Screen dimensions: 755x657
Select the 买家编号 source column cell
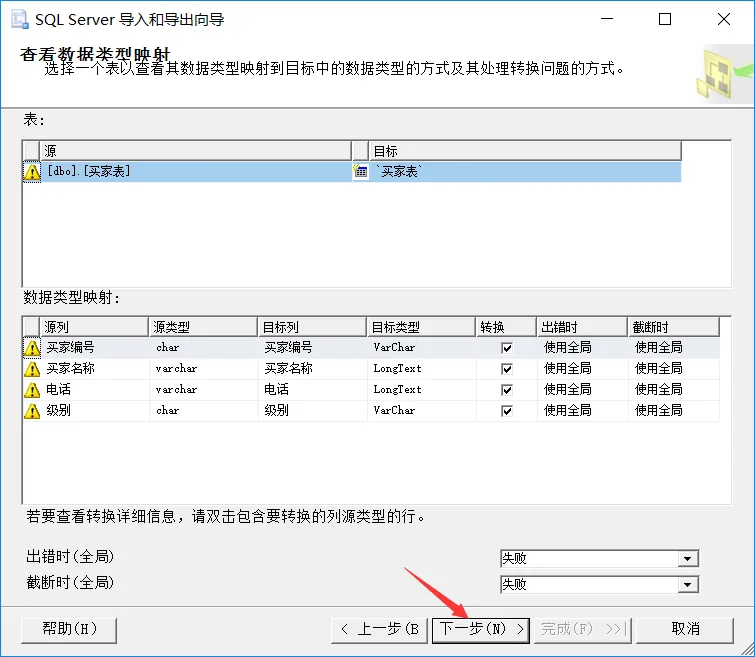tap(95, 347)
